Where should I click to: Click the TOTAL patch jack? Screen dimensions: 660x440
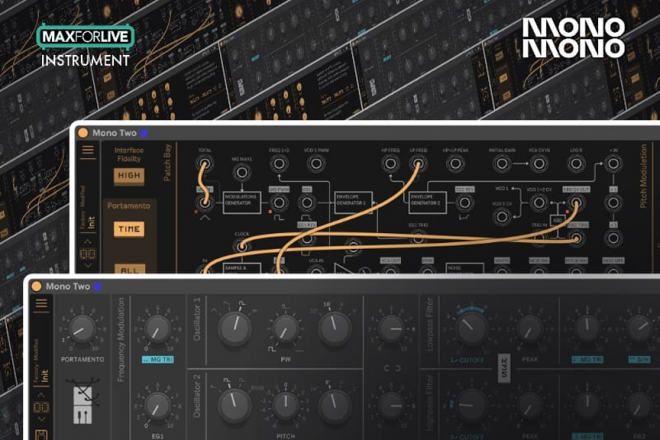coord(205,164)
